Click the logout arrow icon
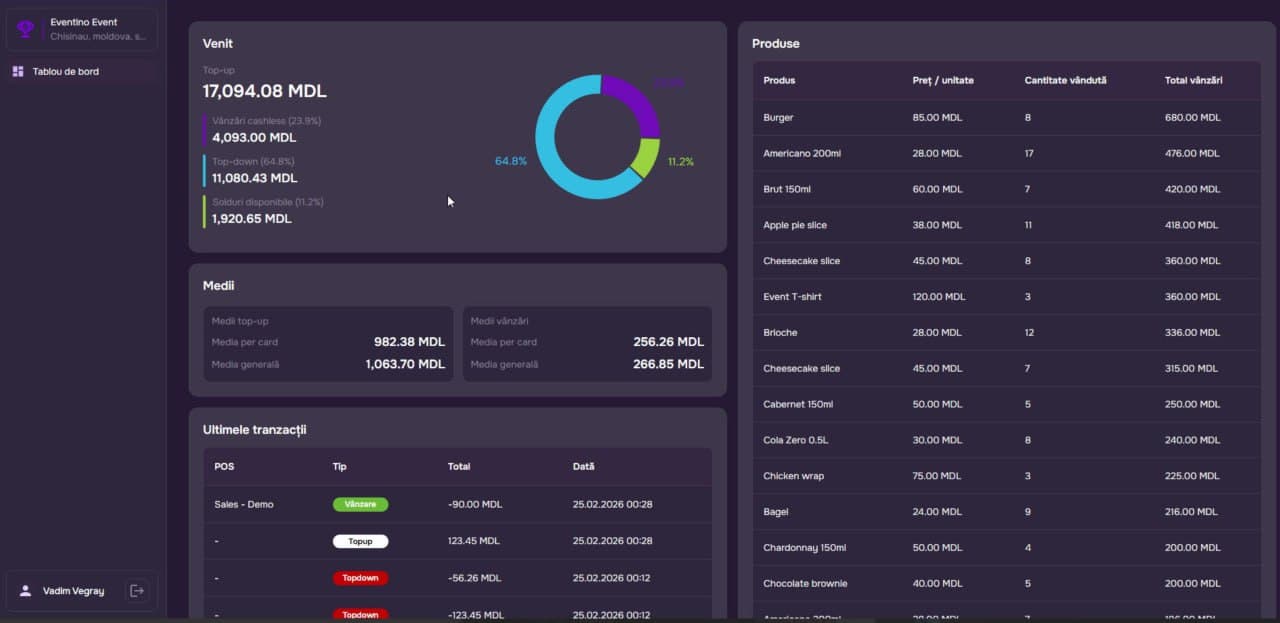1280x623 pixels. click(137, 590)
